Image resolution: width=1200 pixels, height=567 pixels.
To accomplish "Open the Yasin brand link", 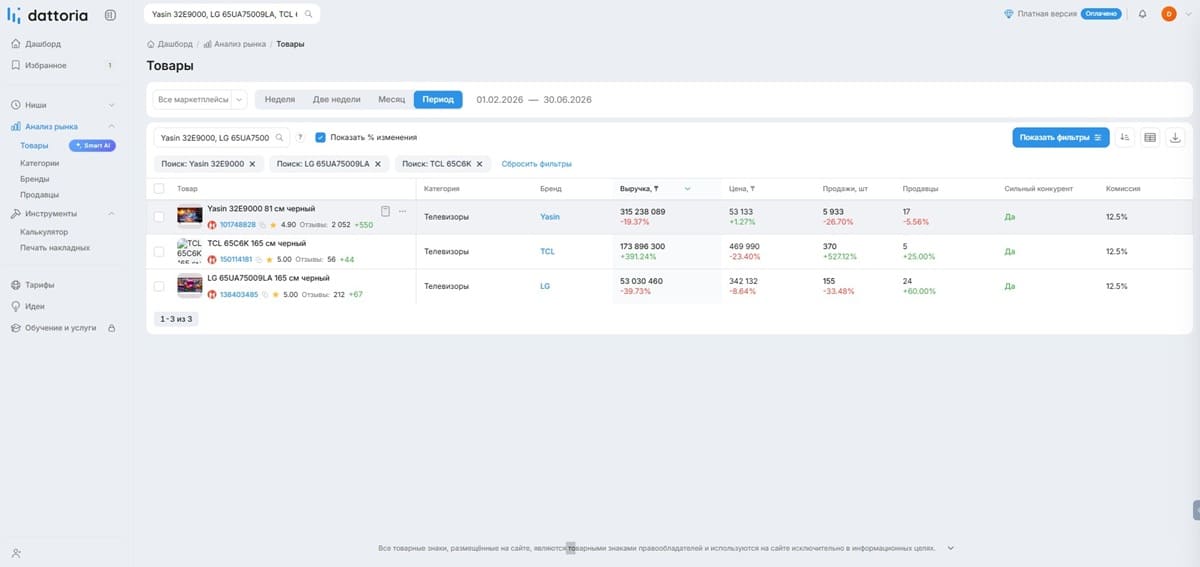I will coord(550,217).
